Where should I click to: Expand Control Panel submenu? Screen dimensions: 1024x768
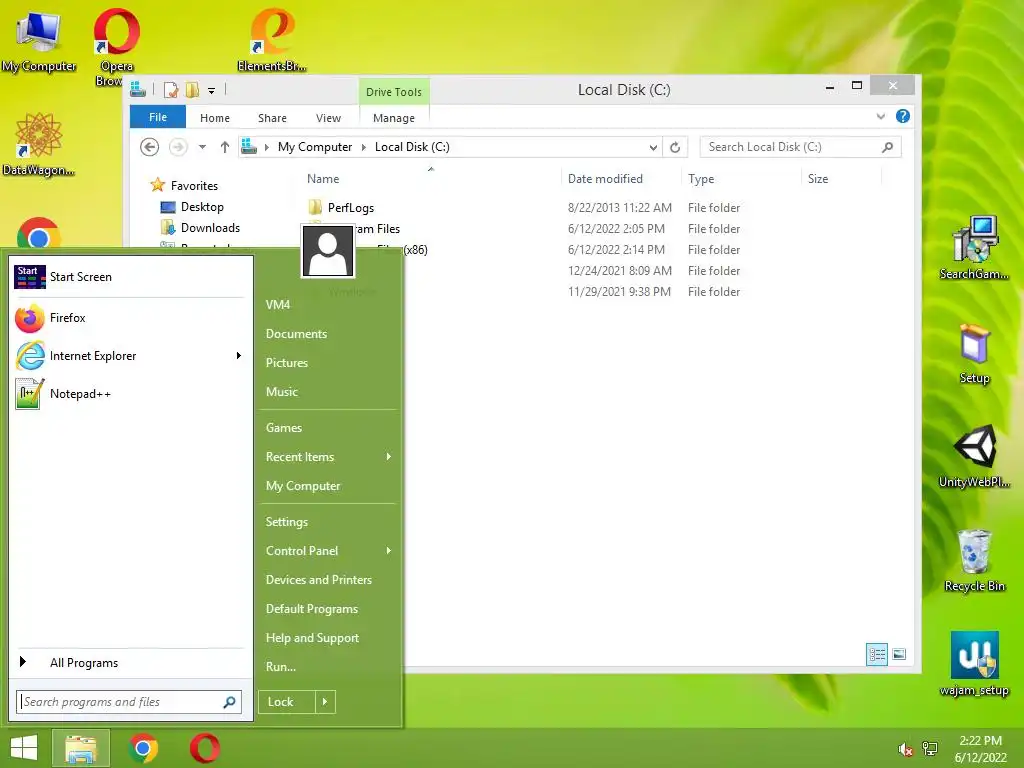(389, 551)
